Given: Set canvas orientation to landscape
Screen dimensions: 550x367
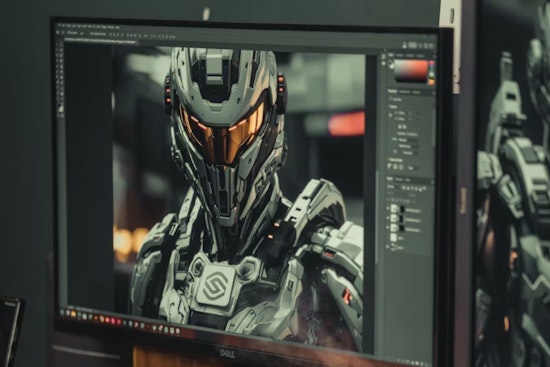Looking at the screenshot, I should click(404, 127).
